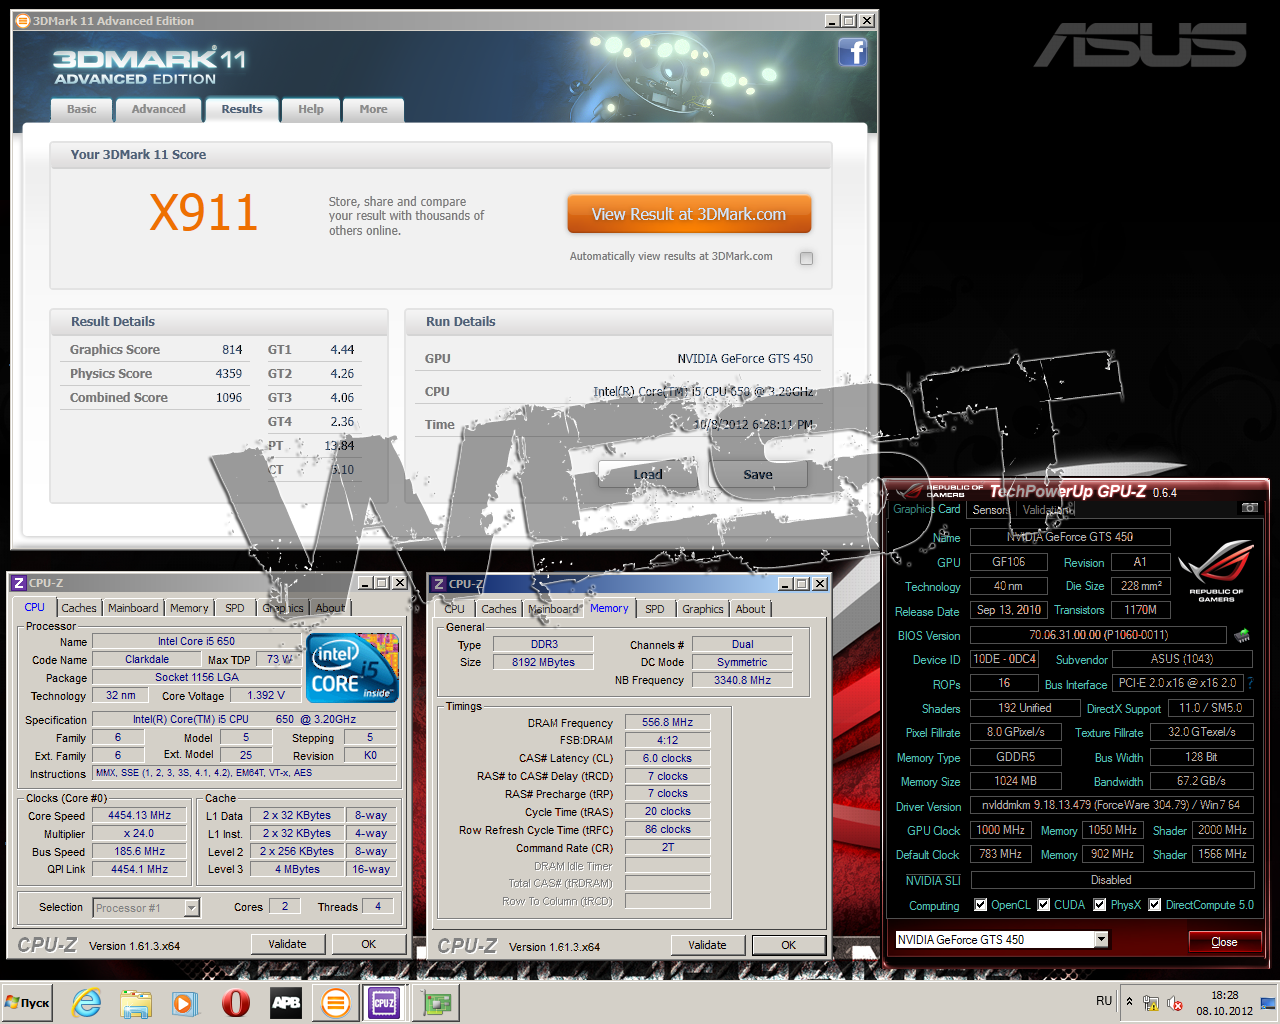Open the Sensors tab in GPU-Z
This screenshot has width=1280, height=1024.
[x=991, y=510]
